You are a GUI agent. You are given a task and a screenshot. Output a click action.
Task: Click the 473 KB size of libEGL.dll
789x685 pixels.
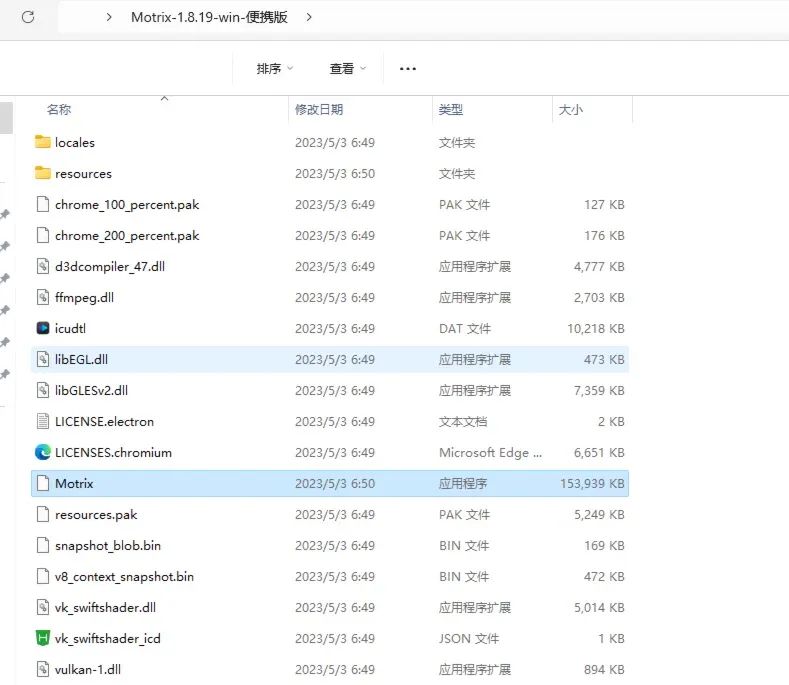(604, 359)
